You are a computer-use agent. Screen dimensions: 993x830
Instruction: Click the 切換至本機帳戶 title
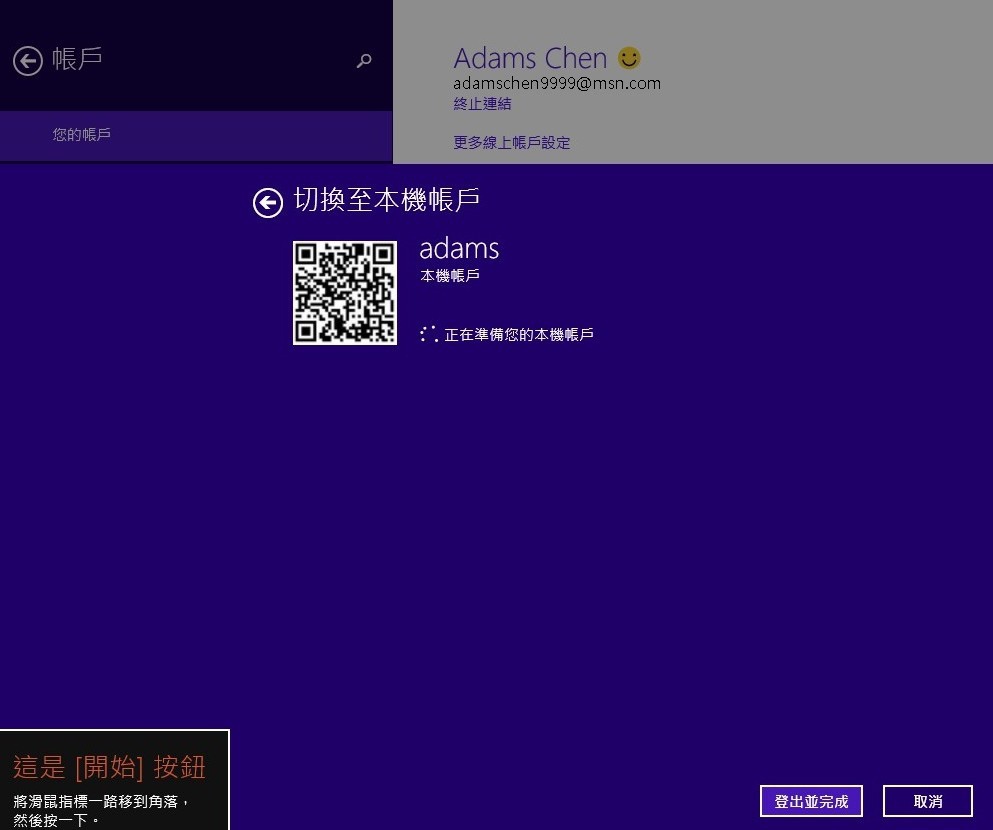click(x=386, y=200)
